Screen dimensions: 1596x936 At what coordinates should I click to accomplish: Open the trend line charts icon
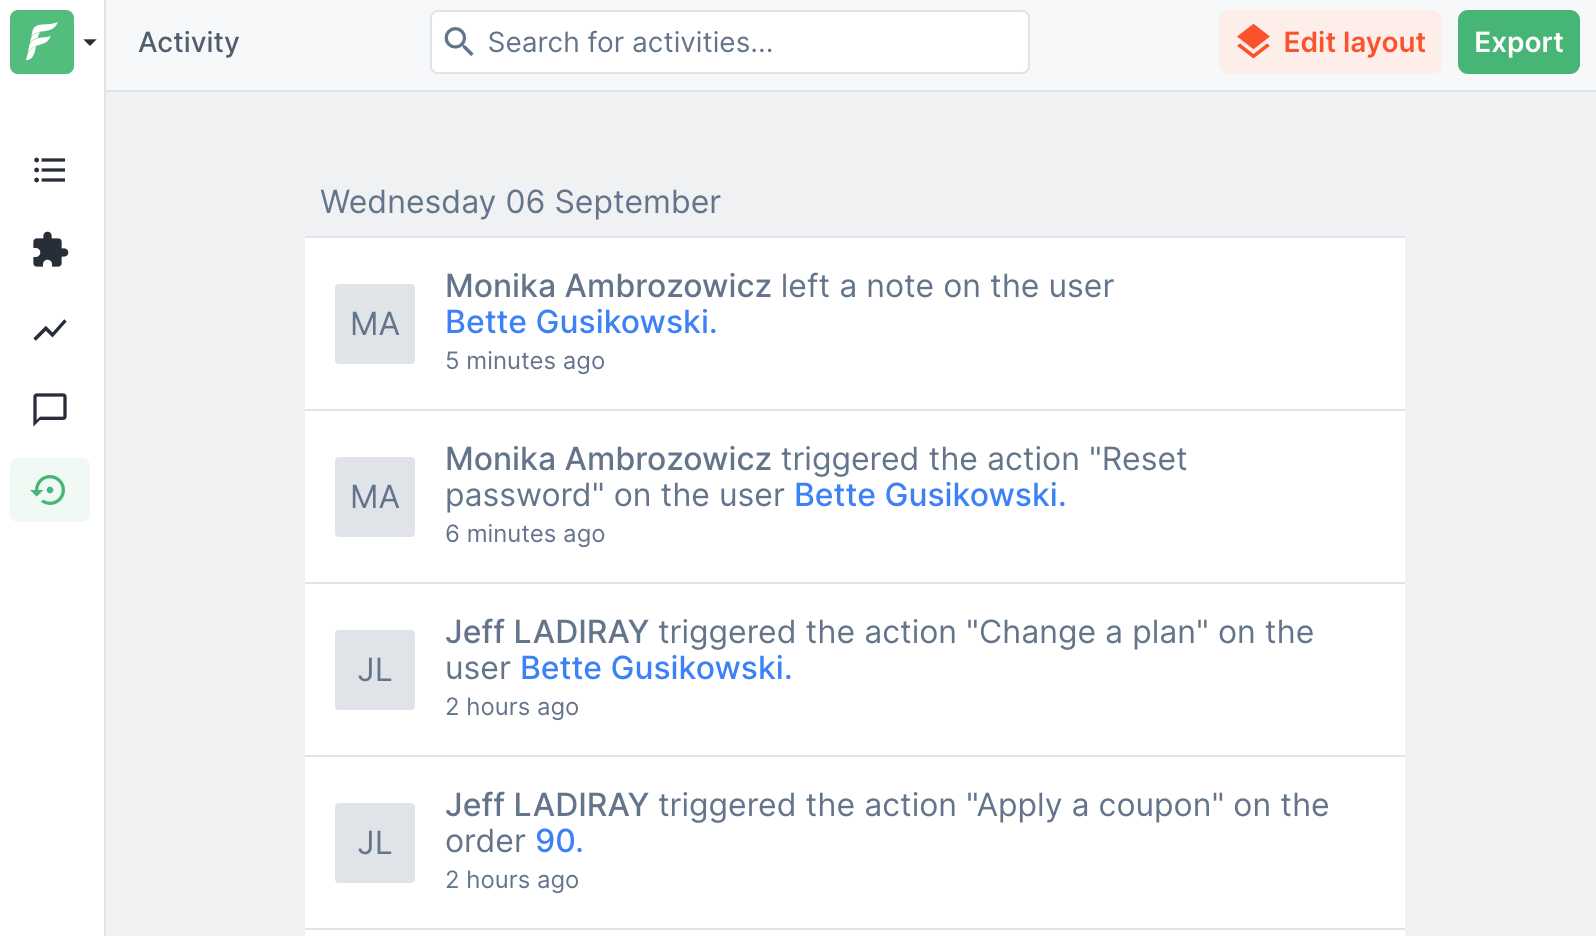pos(49,330)
